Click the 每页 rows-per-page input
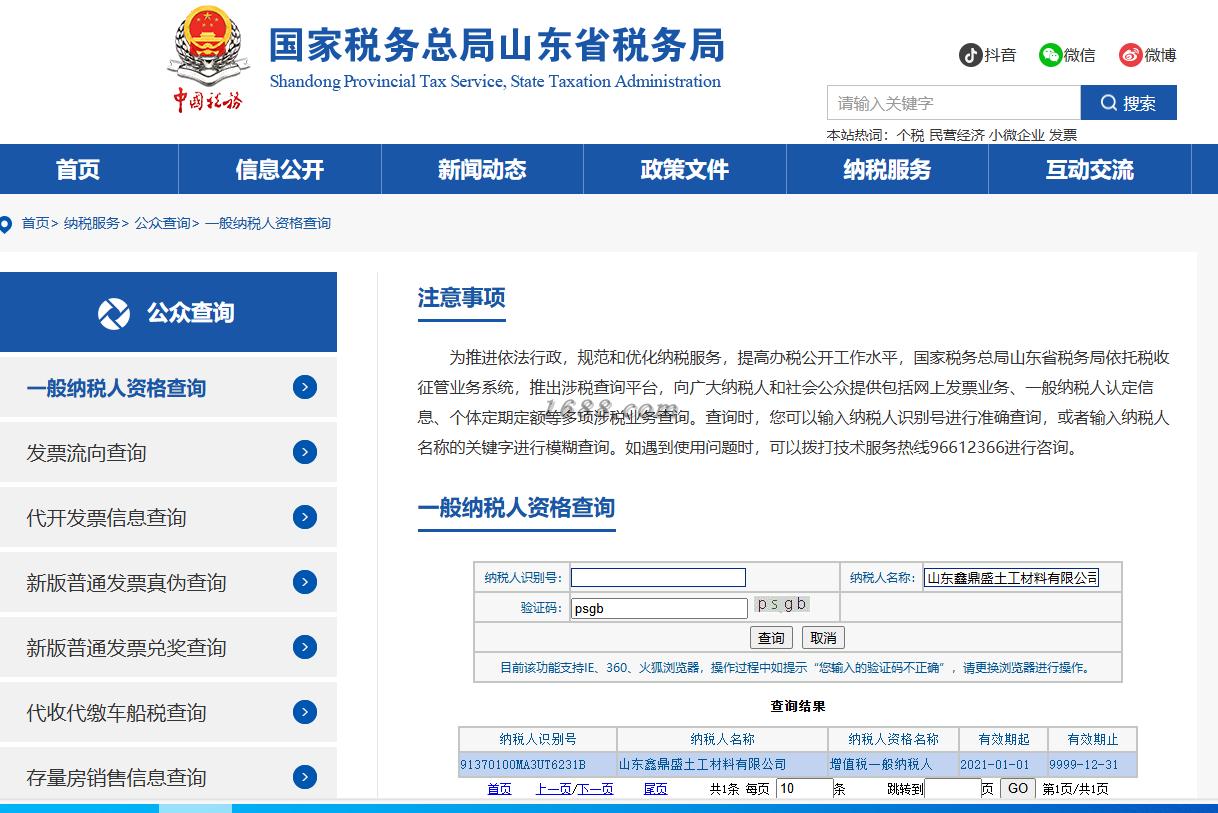Screen dimensions: 1218x813 point(804,789)
